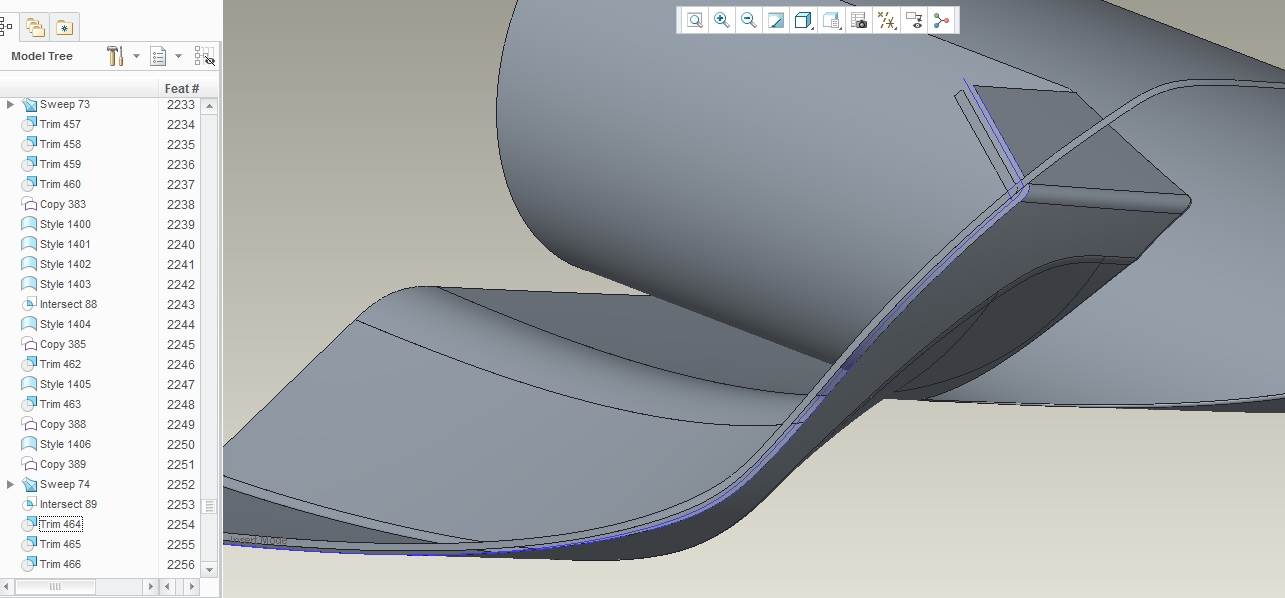Screen dimensions: 1285x598
Task: Click the tree scrollbar up arrow
Action: [209, 105]
